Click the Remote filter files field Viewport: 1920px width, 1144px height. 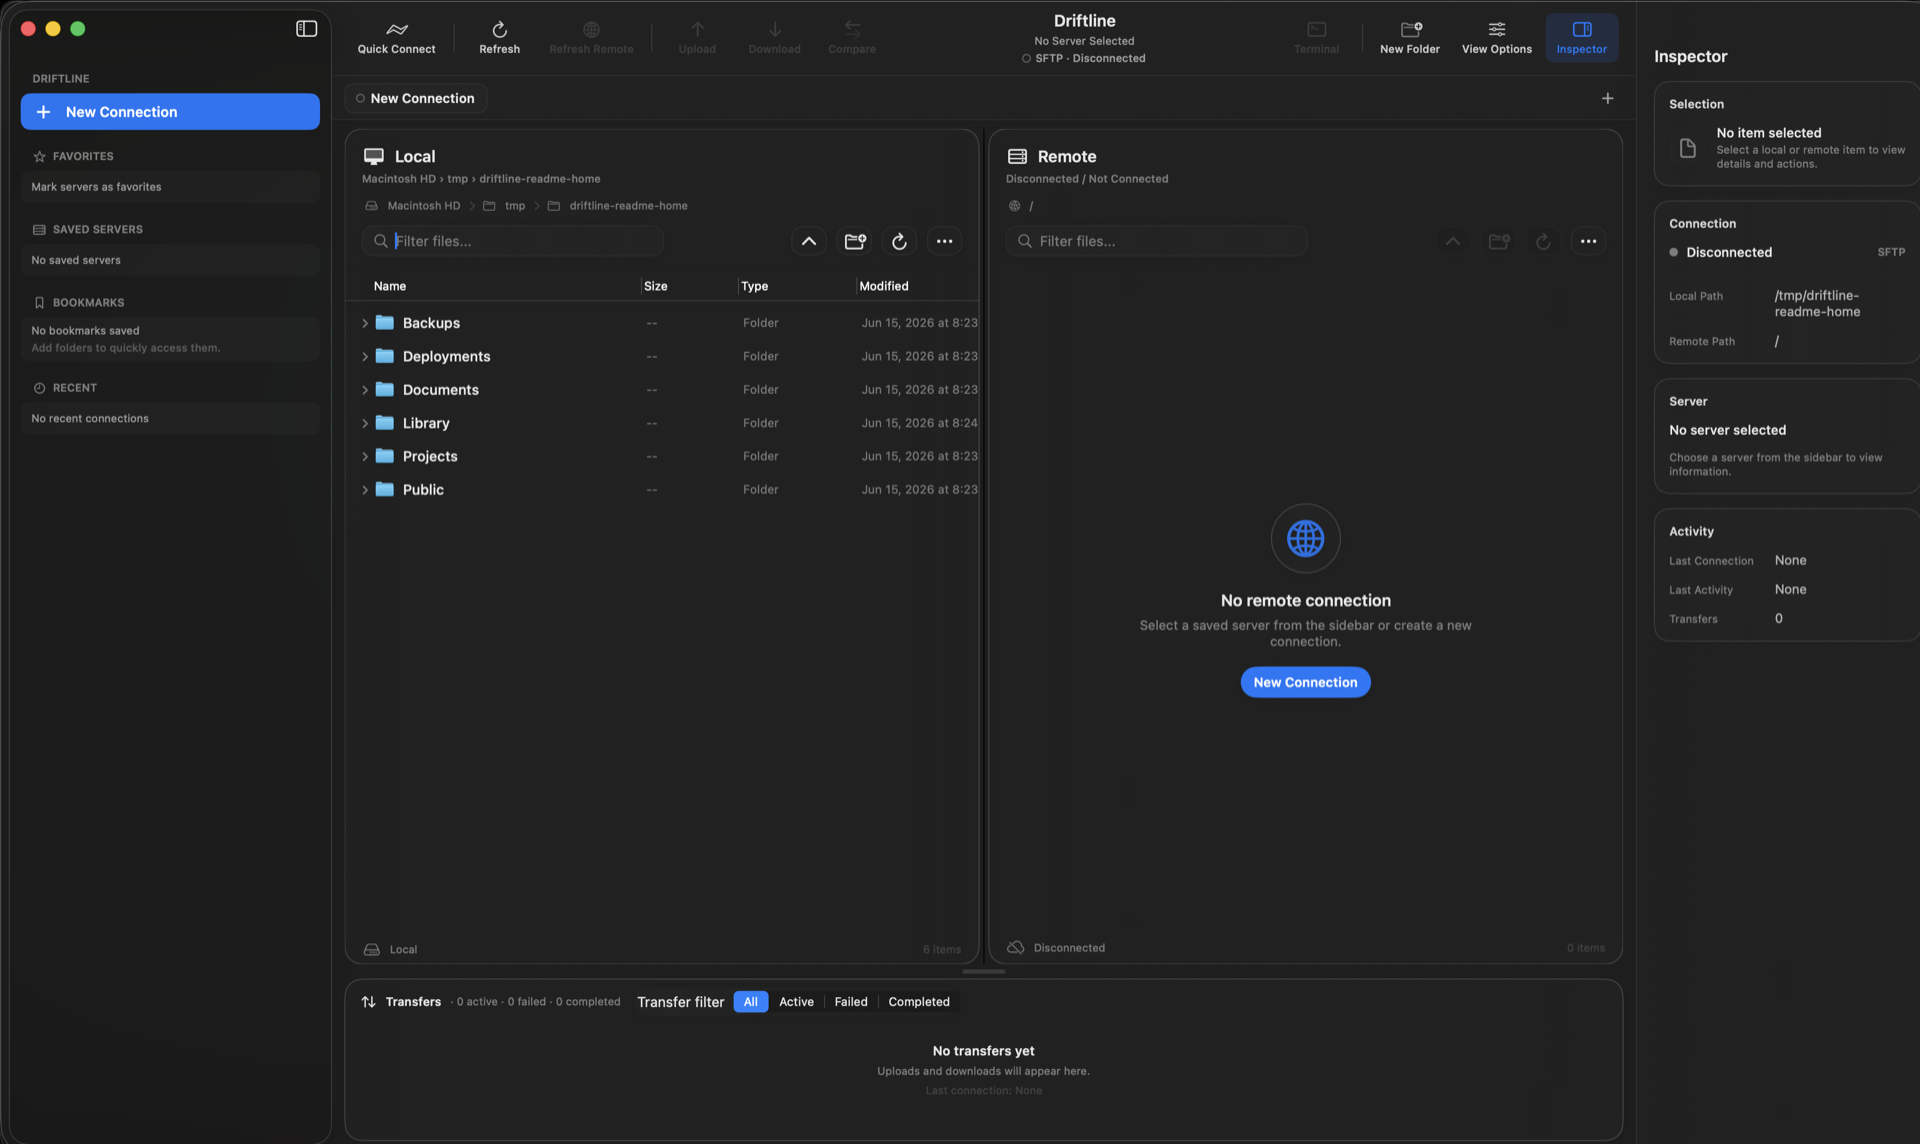tap(1157, 241)
